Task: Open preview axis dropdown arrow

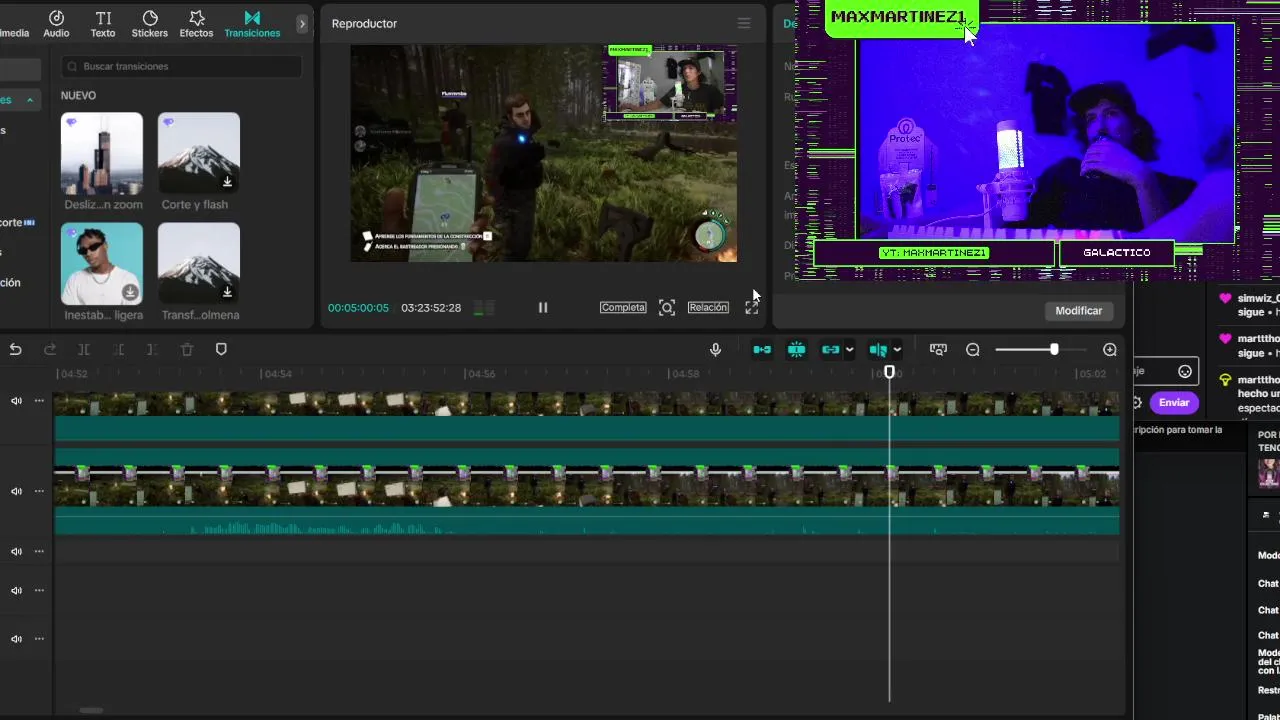Action: pyautogui.click(x=897, y=349)
